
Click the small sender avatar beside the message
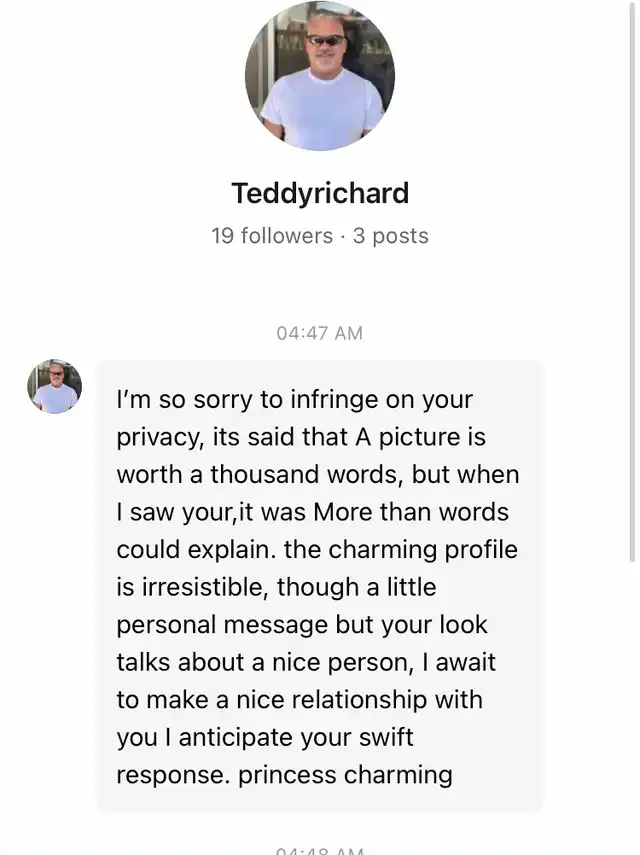[54, 387]
